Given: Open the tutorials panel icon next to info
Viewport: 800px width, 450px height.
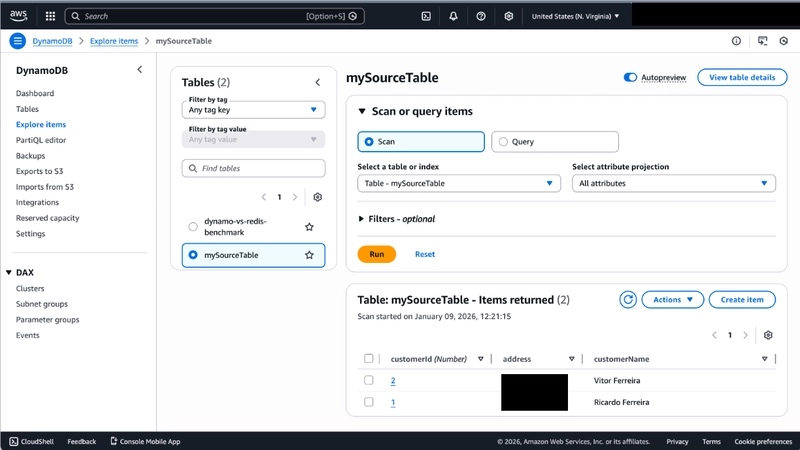Looking at the screenshot, I should coord(762,41).
